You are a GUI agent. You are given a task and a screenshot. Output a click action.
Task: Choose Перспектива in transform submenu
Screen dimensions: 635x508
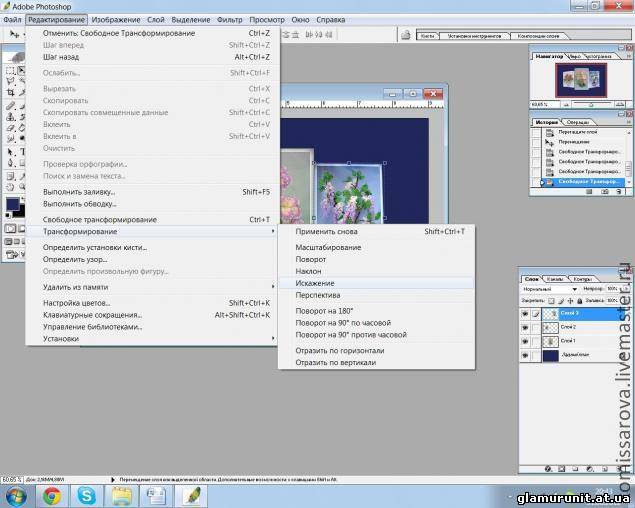pos(376,295)
